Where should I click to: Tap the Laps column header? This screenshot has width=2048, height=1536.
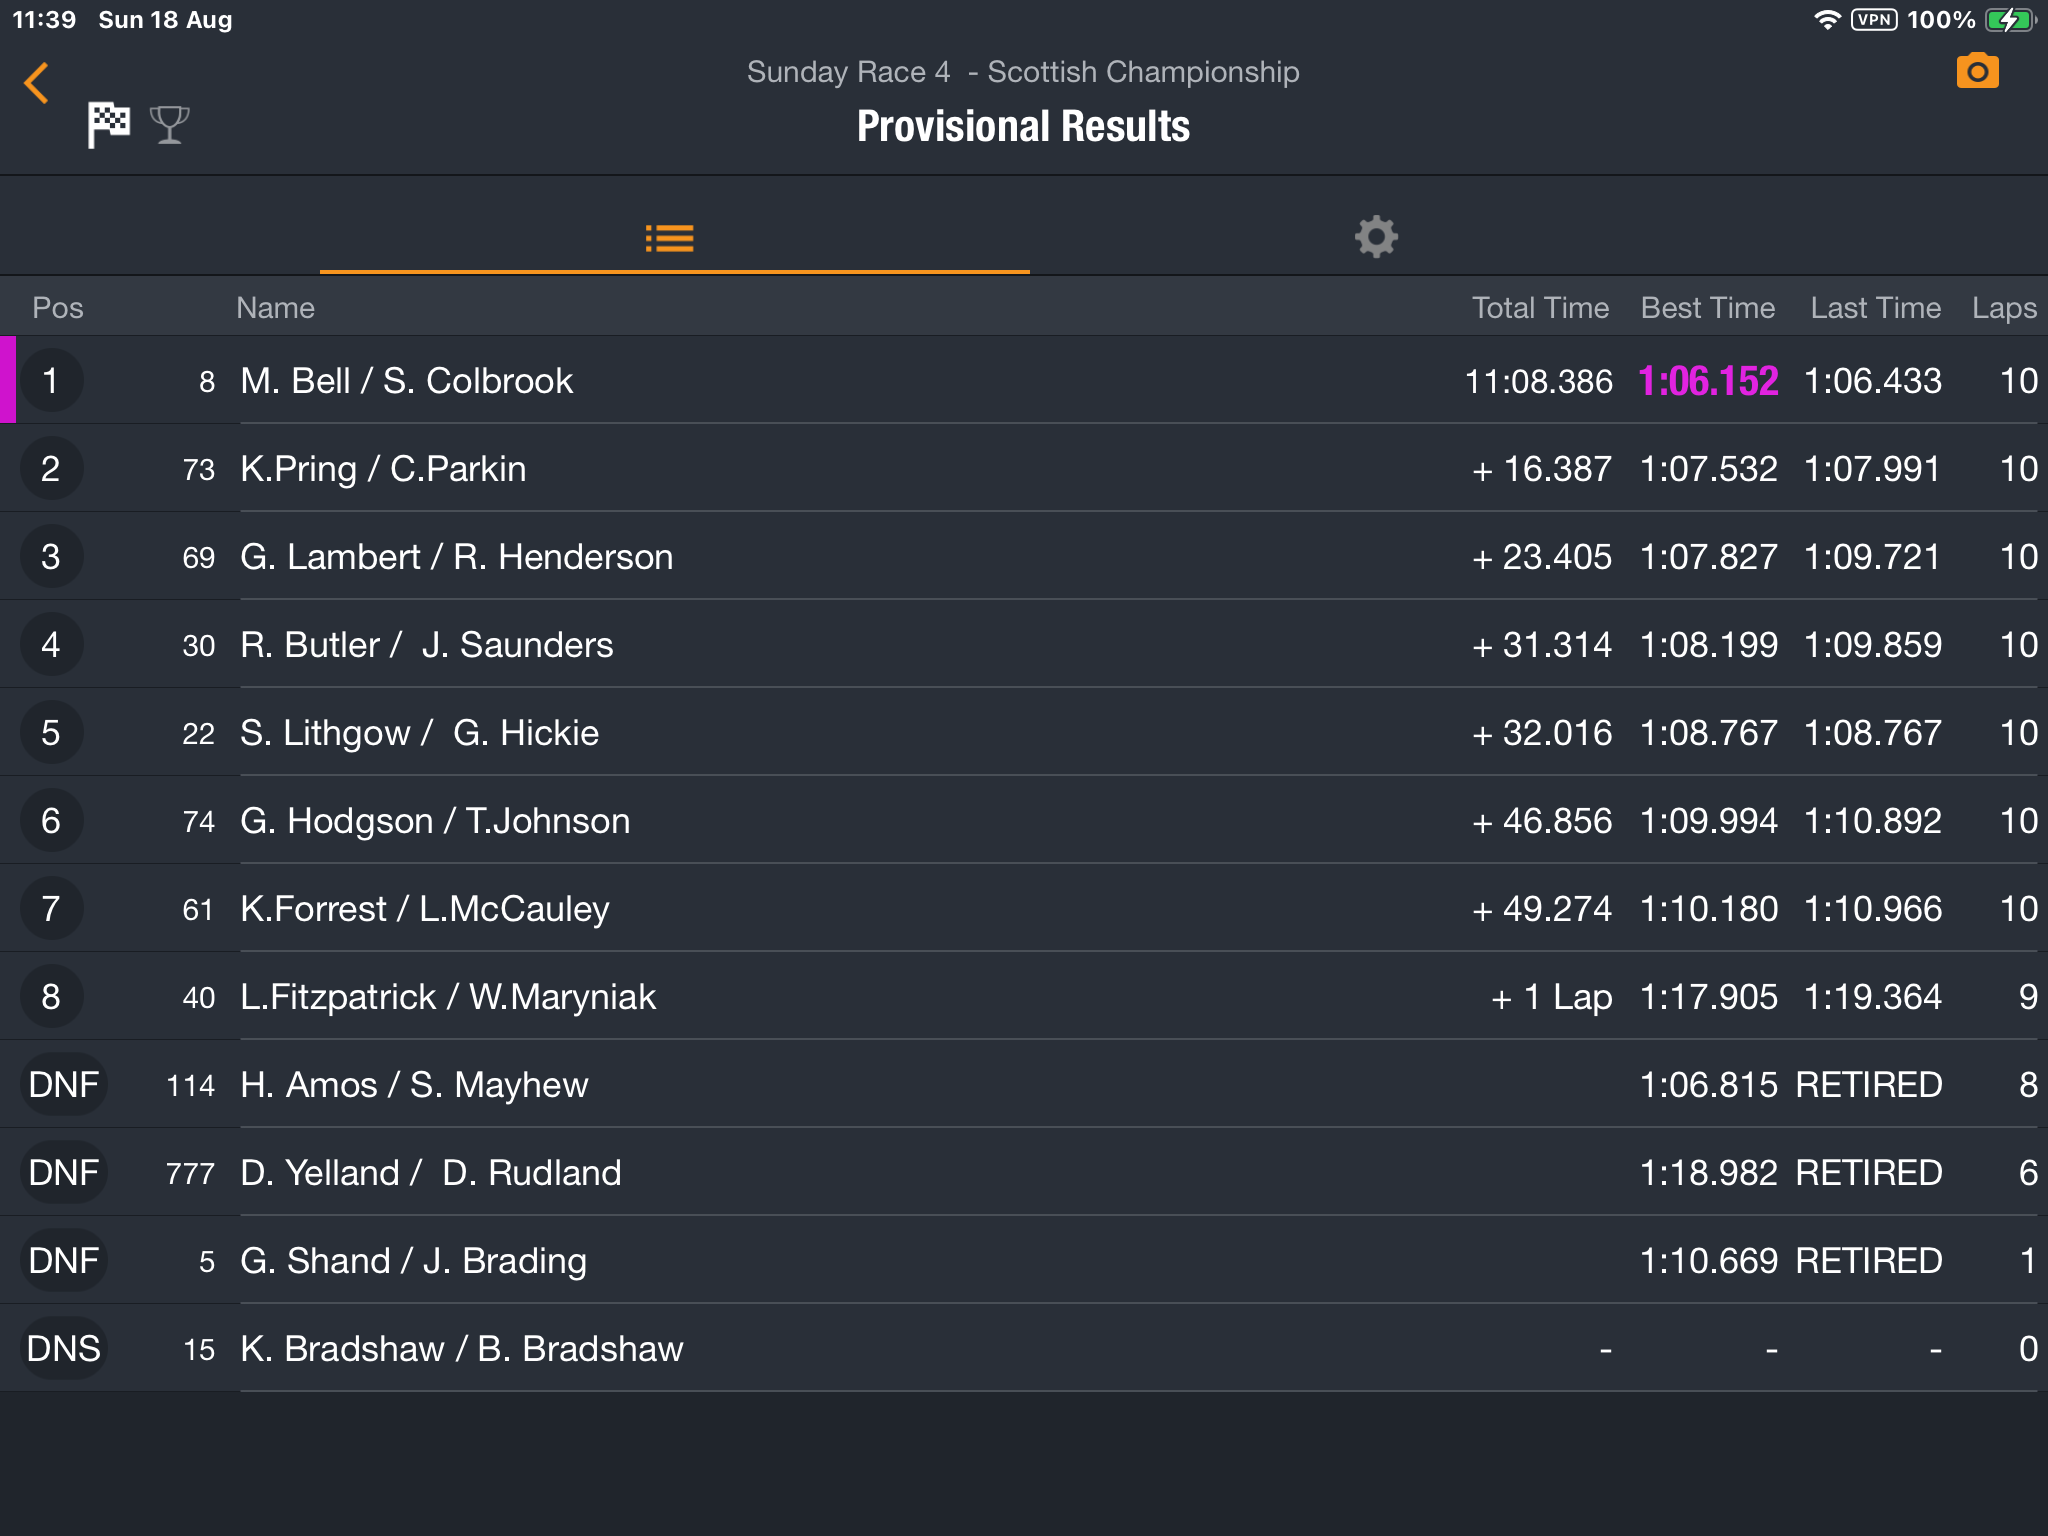[x=2003, y=308]
